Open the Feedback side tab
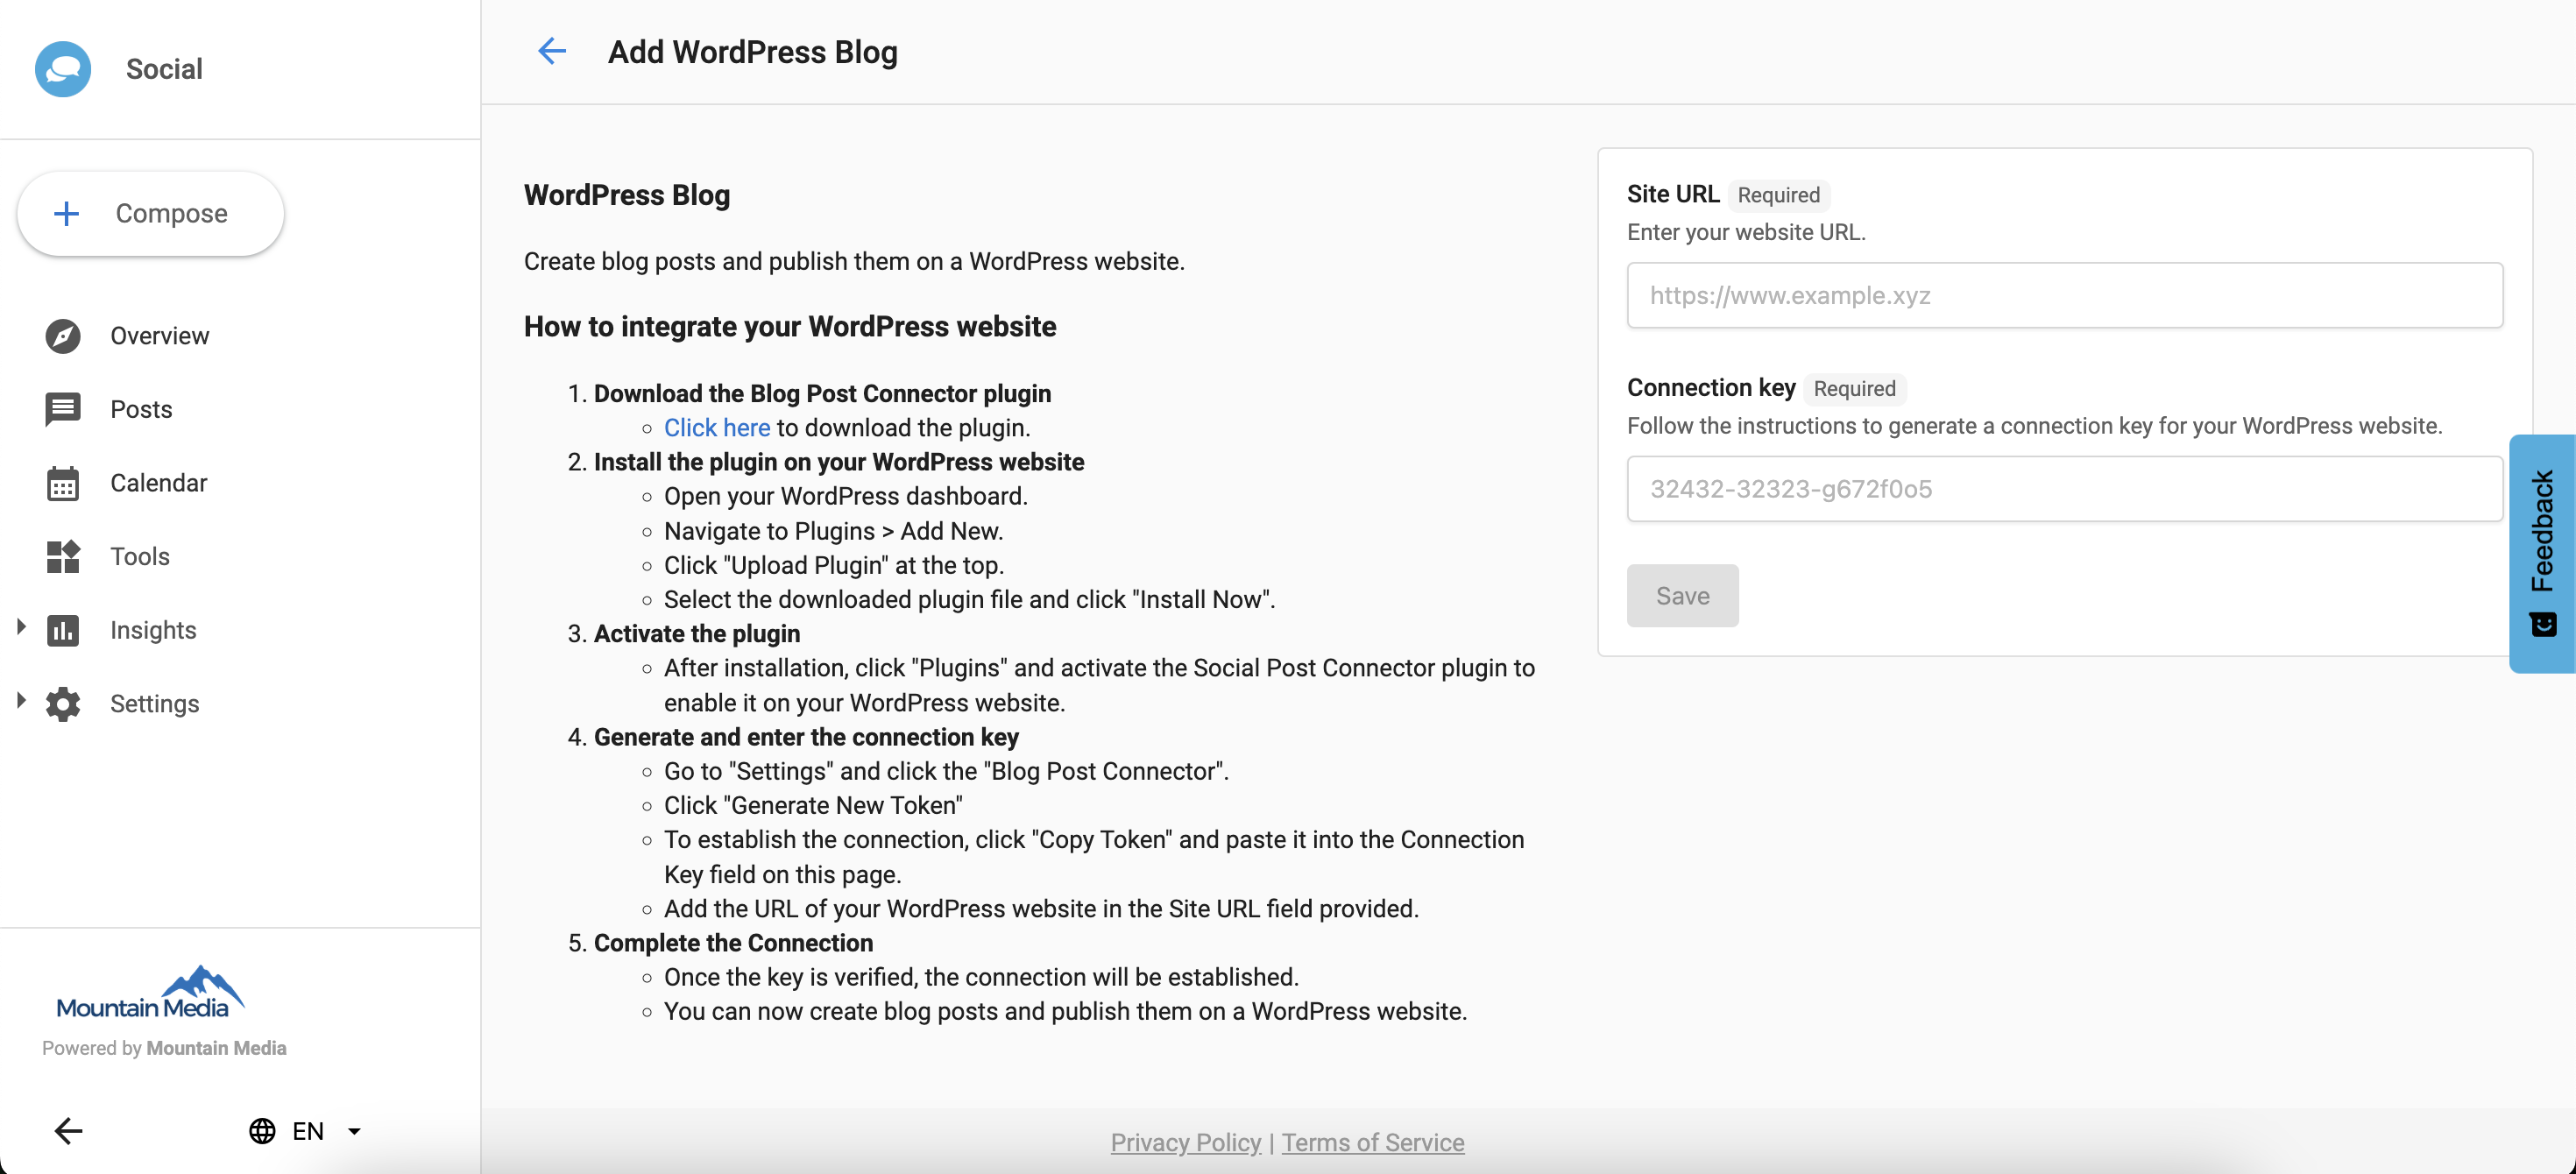Screen dimensions: 2576x1174 point(2542,553)
